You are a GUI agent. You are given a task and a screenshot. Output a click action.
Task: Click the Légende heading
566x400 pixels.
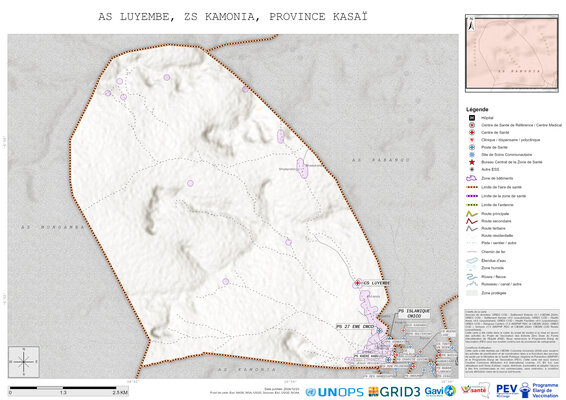coord(477,109)
